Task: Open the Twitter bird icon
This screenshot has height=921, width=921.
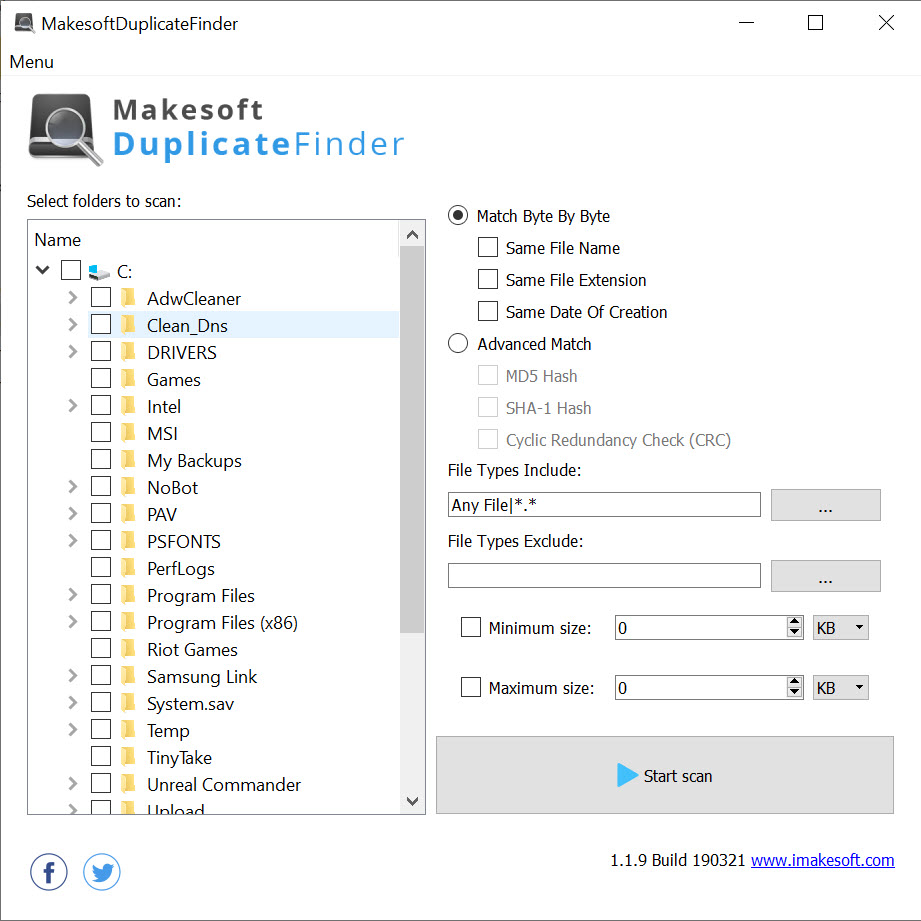Action: [102, 872]
